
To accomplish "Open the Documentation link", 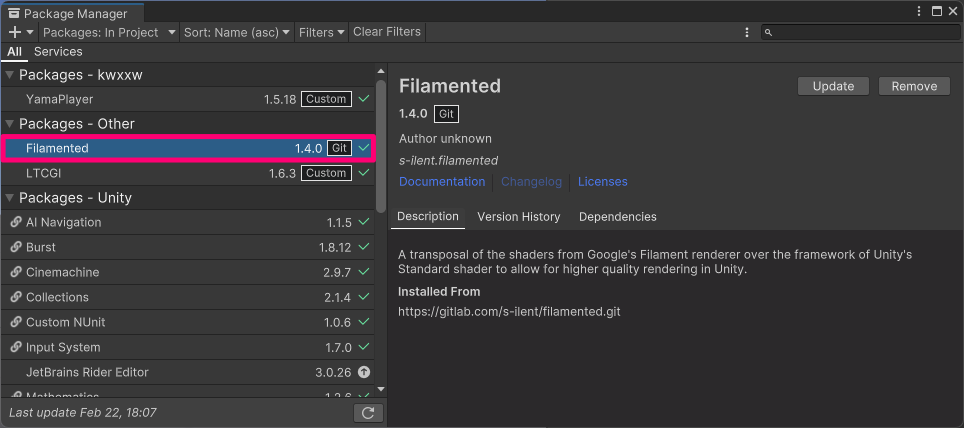I will tap(442, 181).
